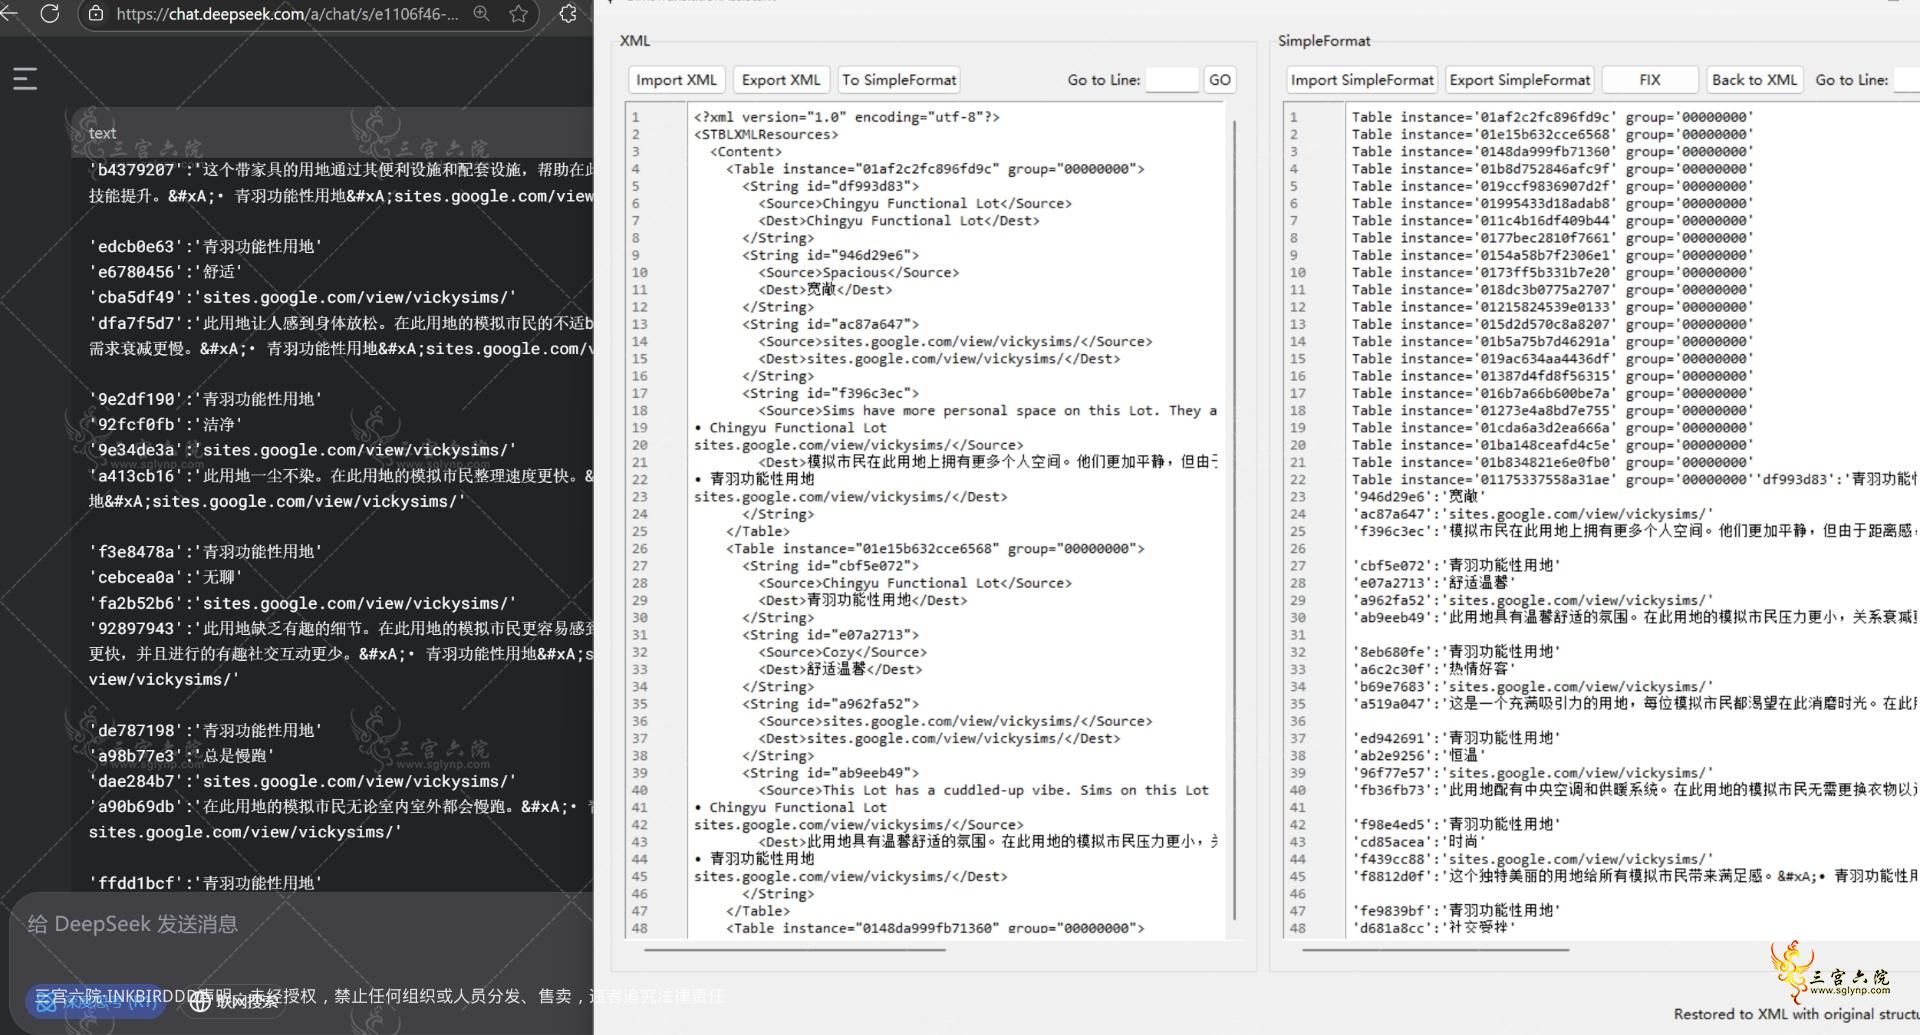Click SimpleFormat editor horizontal scrollbar
1920x1035 pixels.
tap(1436, 949)
